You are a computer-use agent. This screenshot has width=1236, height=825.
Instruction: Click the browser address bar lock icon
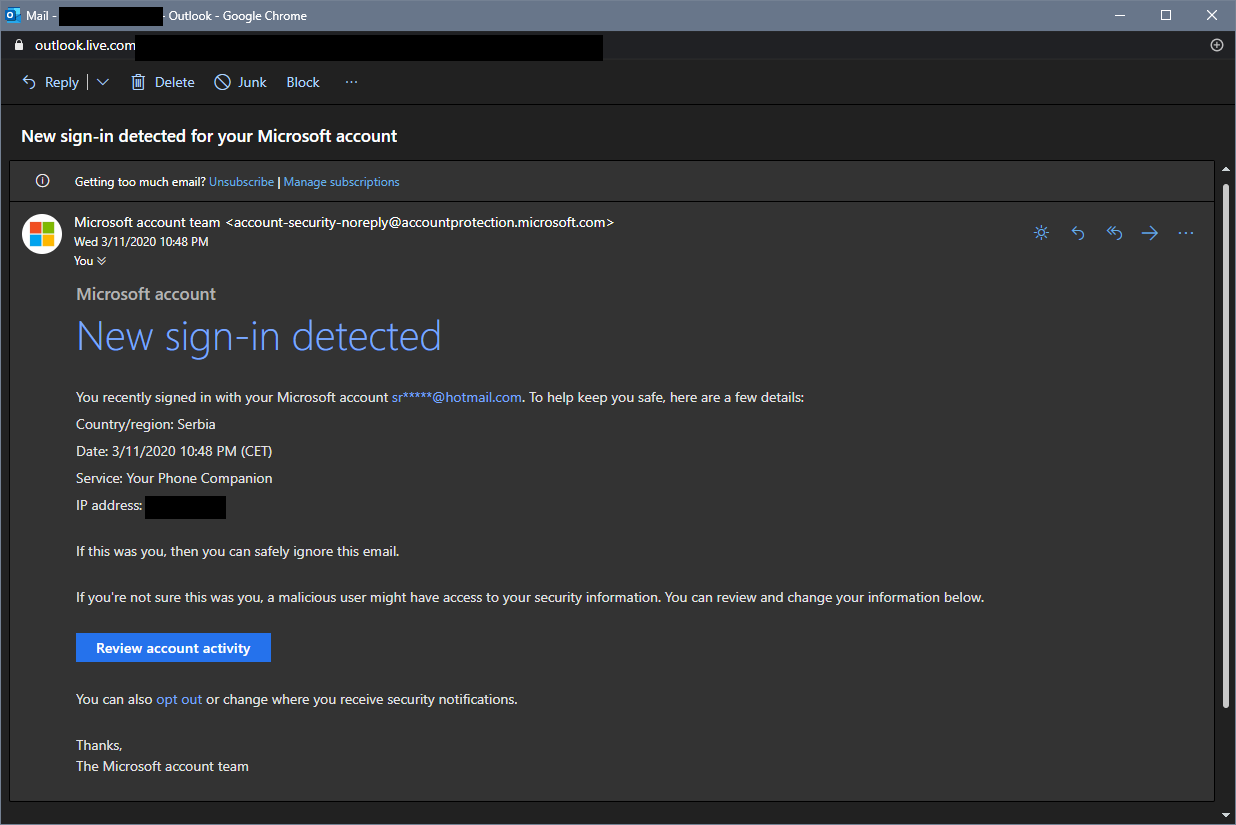coord(18,45)
